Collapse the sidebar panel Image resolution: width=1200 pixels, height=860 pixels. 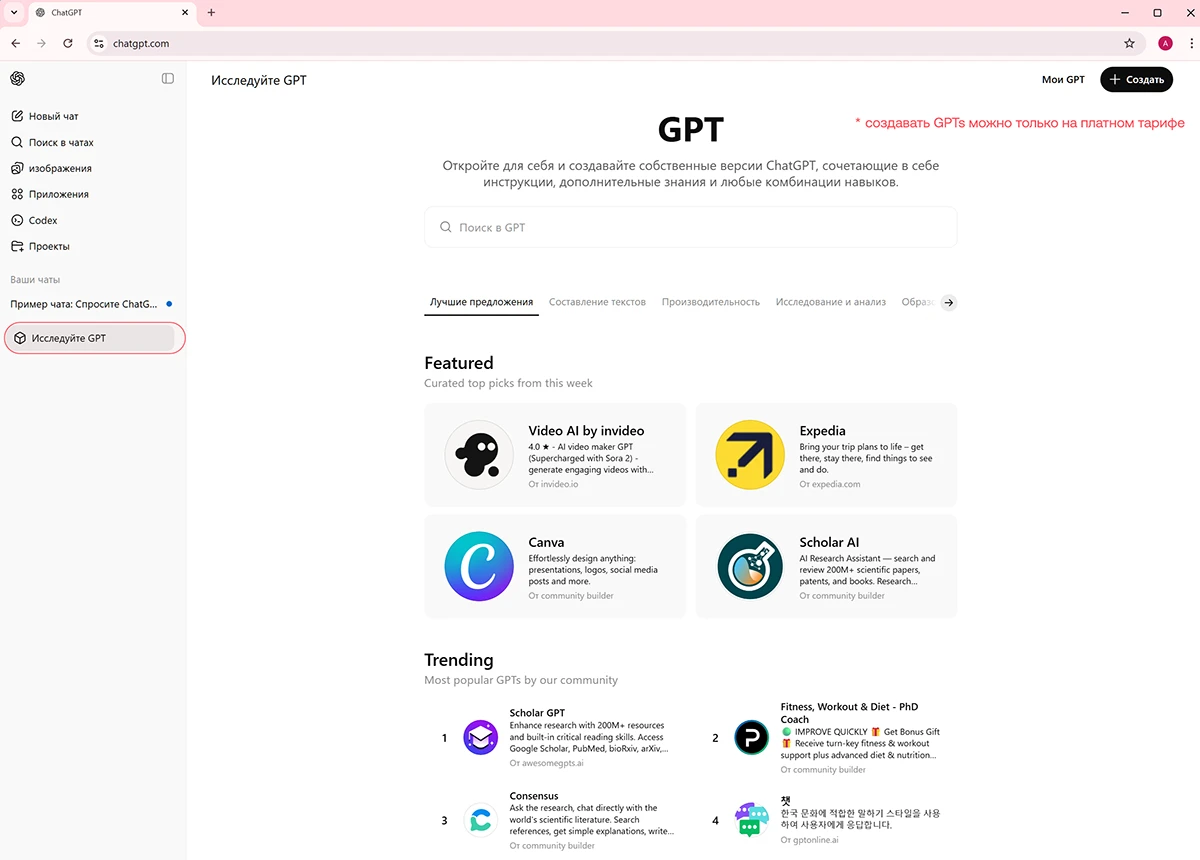click(166, 78)
